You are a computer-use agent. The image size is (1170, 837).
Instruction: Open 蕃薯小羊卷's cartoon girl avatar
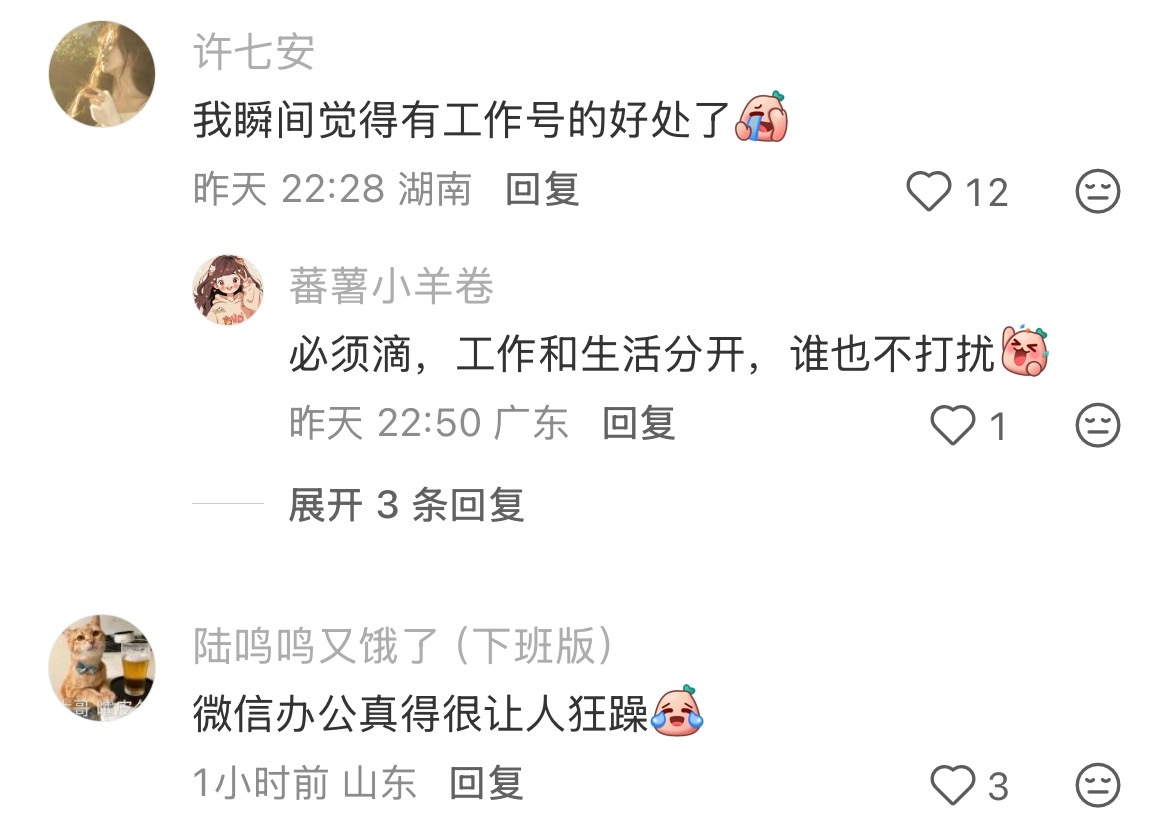click(x=228, y=289)
